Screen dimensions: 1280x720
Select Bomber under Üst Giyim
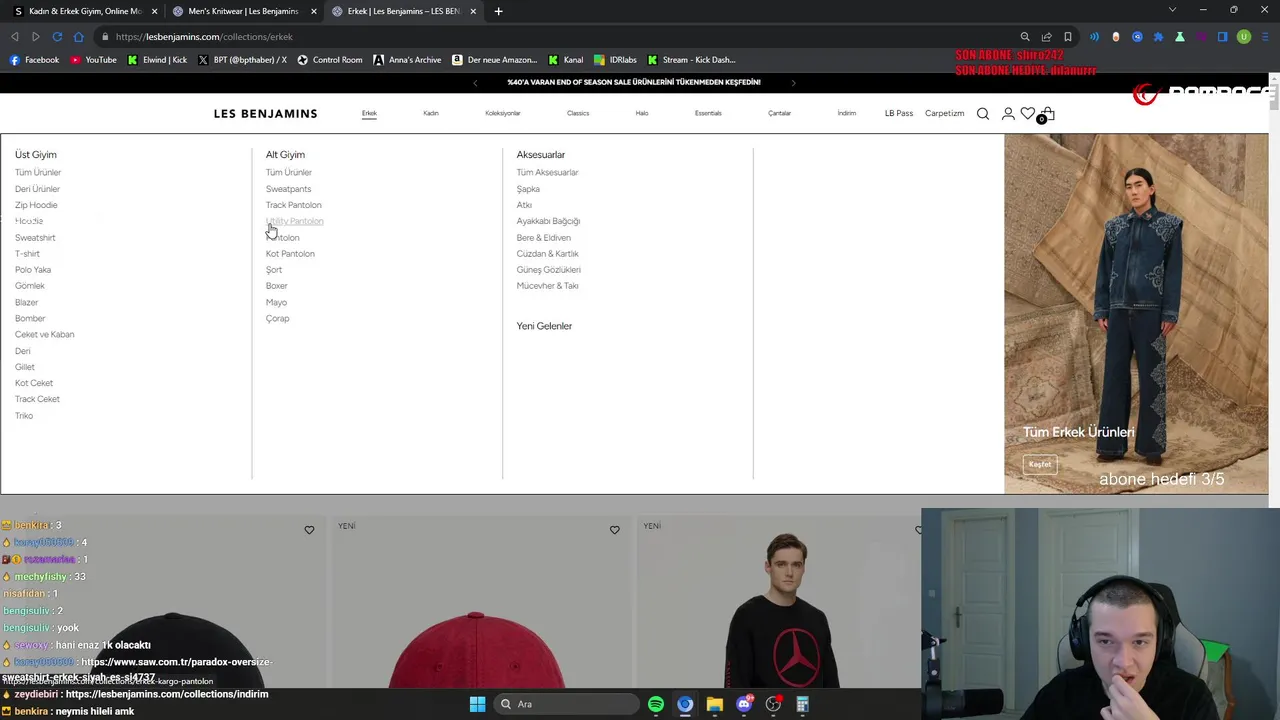click(x=30, y=318)
